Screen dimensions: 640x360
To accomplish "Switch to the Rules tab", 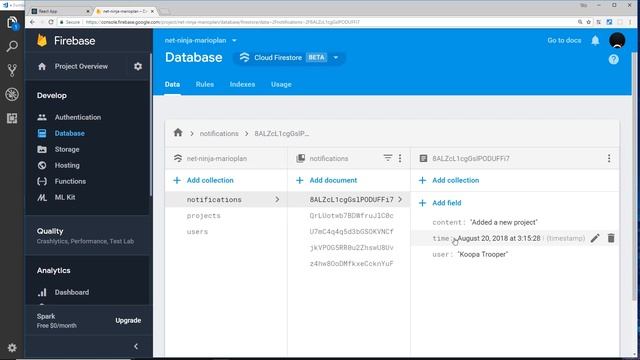I will point(204,84).
